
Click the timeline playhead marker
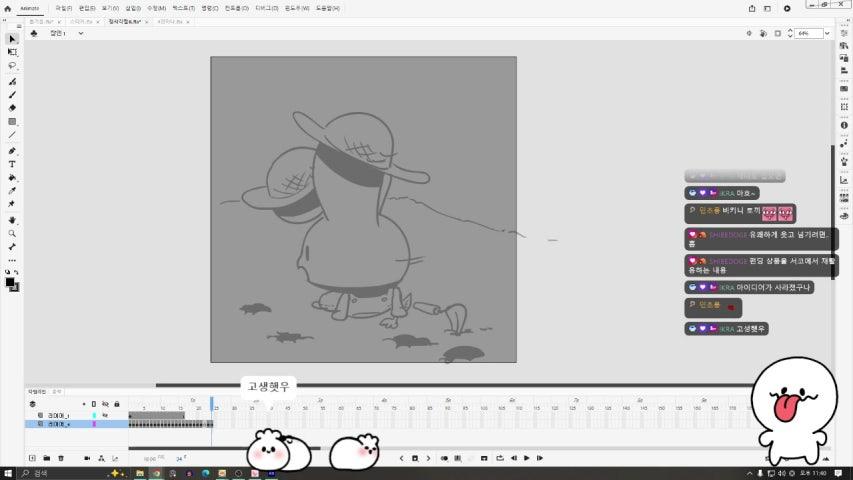click(x=212, y=403)
